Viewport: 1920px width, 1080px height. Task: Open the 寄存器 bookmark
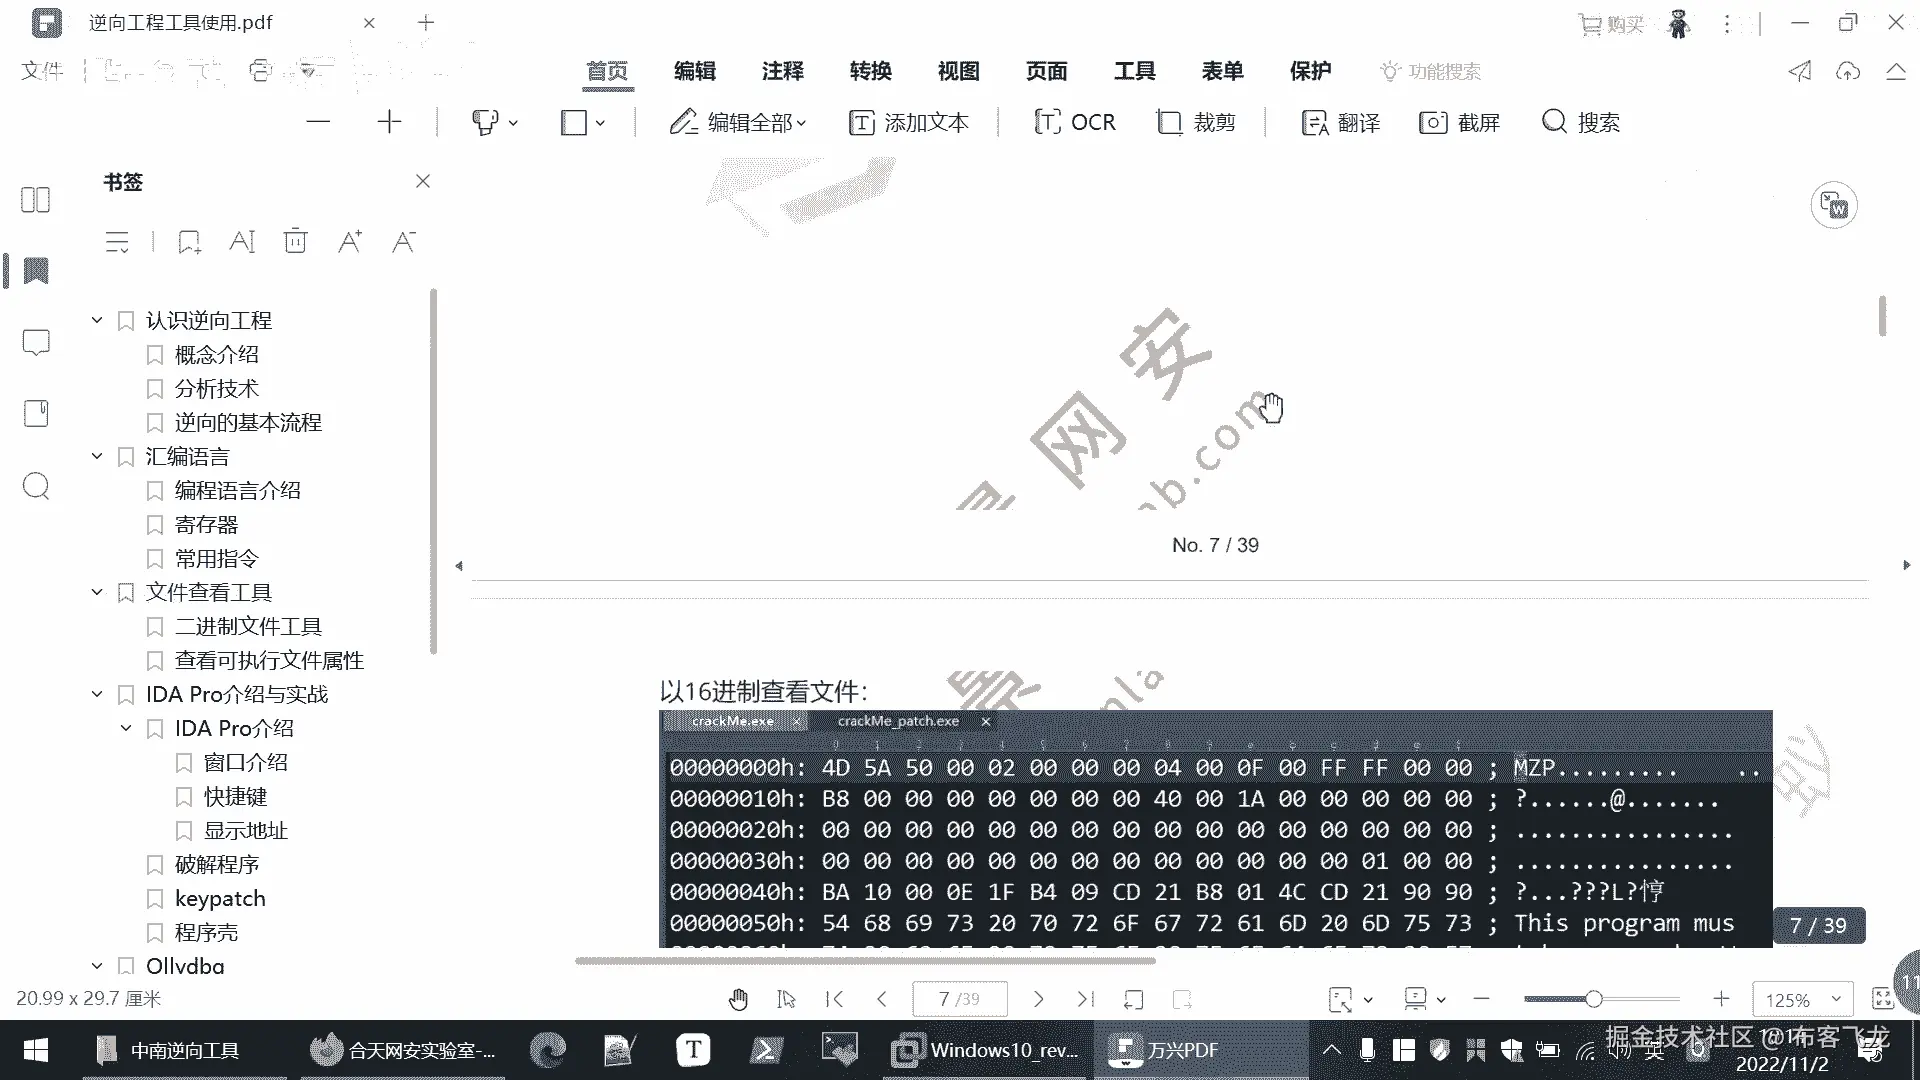[206, 524]
